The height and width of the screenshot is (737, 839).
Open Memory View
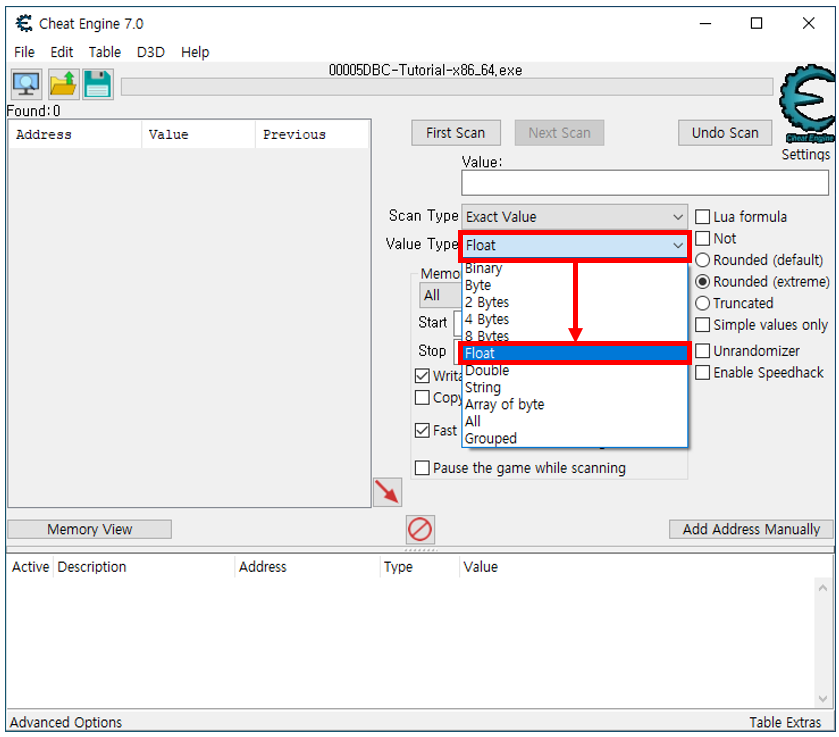click(89, 529)
